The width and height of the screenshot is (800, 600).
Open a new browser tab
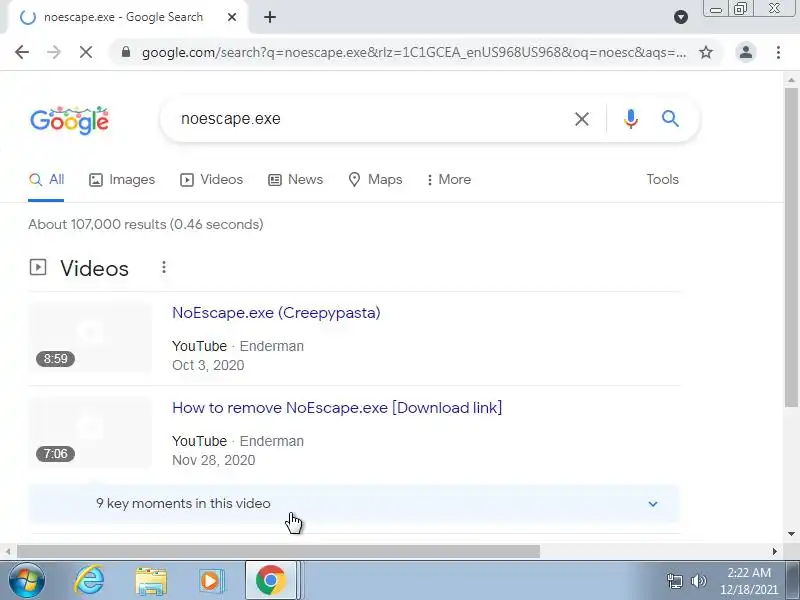pyautogui.click(x=270, y=17)
